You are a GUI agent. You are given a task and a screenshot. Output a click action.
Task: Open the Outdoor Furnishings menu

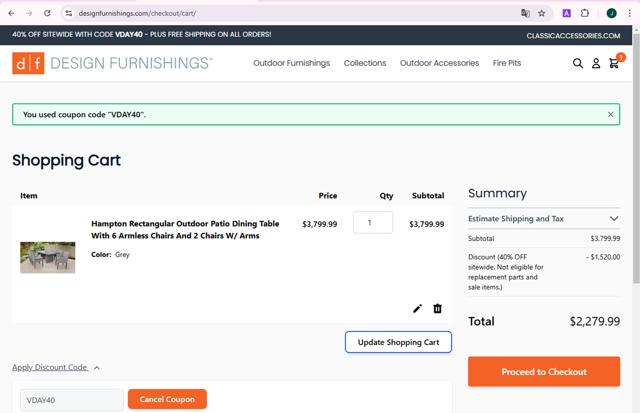pos(291,63)
